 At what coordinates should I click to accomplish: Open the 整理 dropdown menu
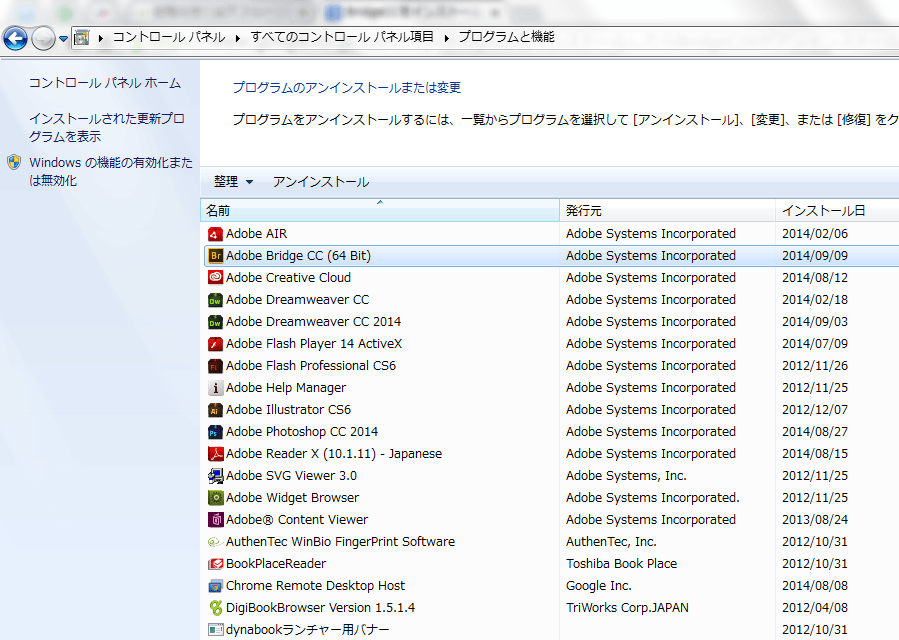click(x=233, y=182)
